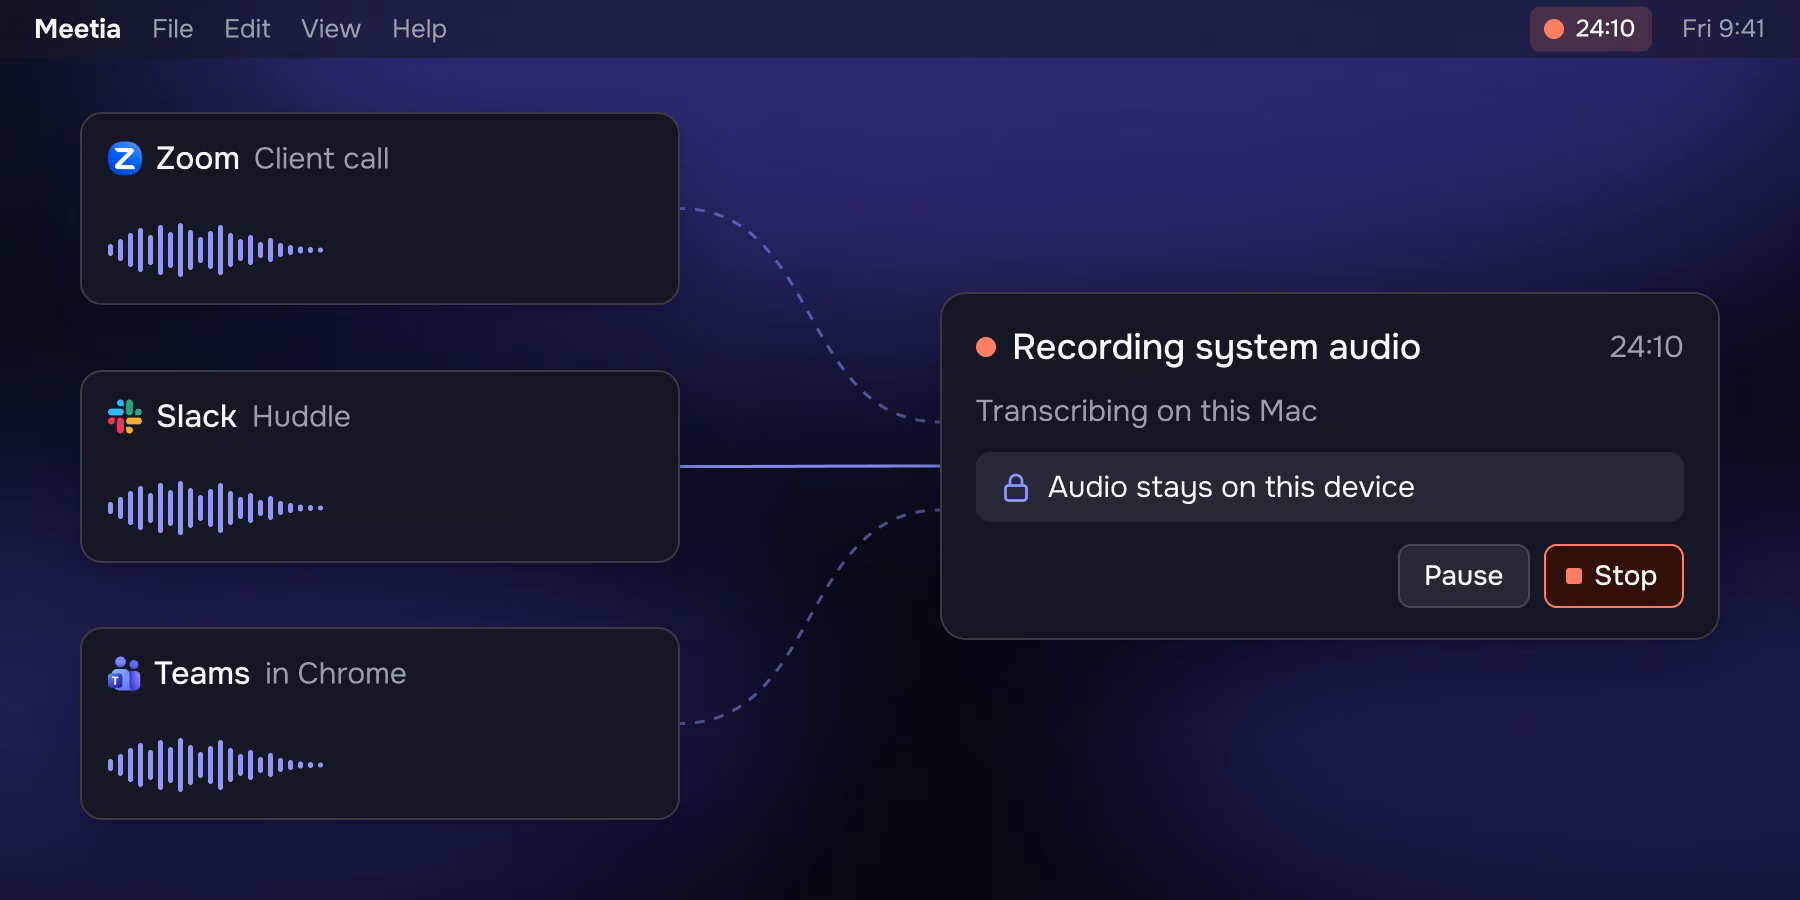Open the Help menu
This screenshot has height=900, width=1800.
tap(419, 29)
